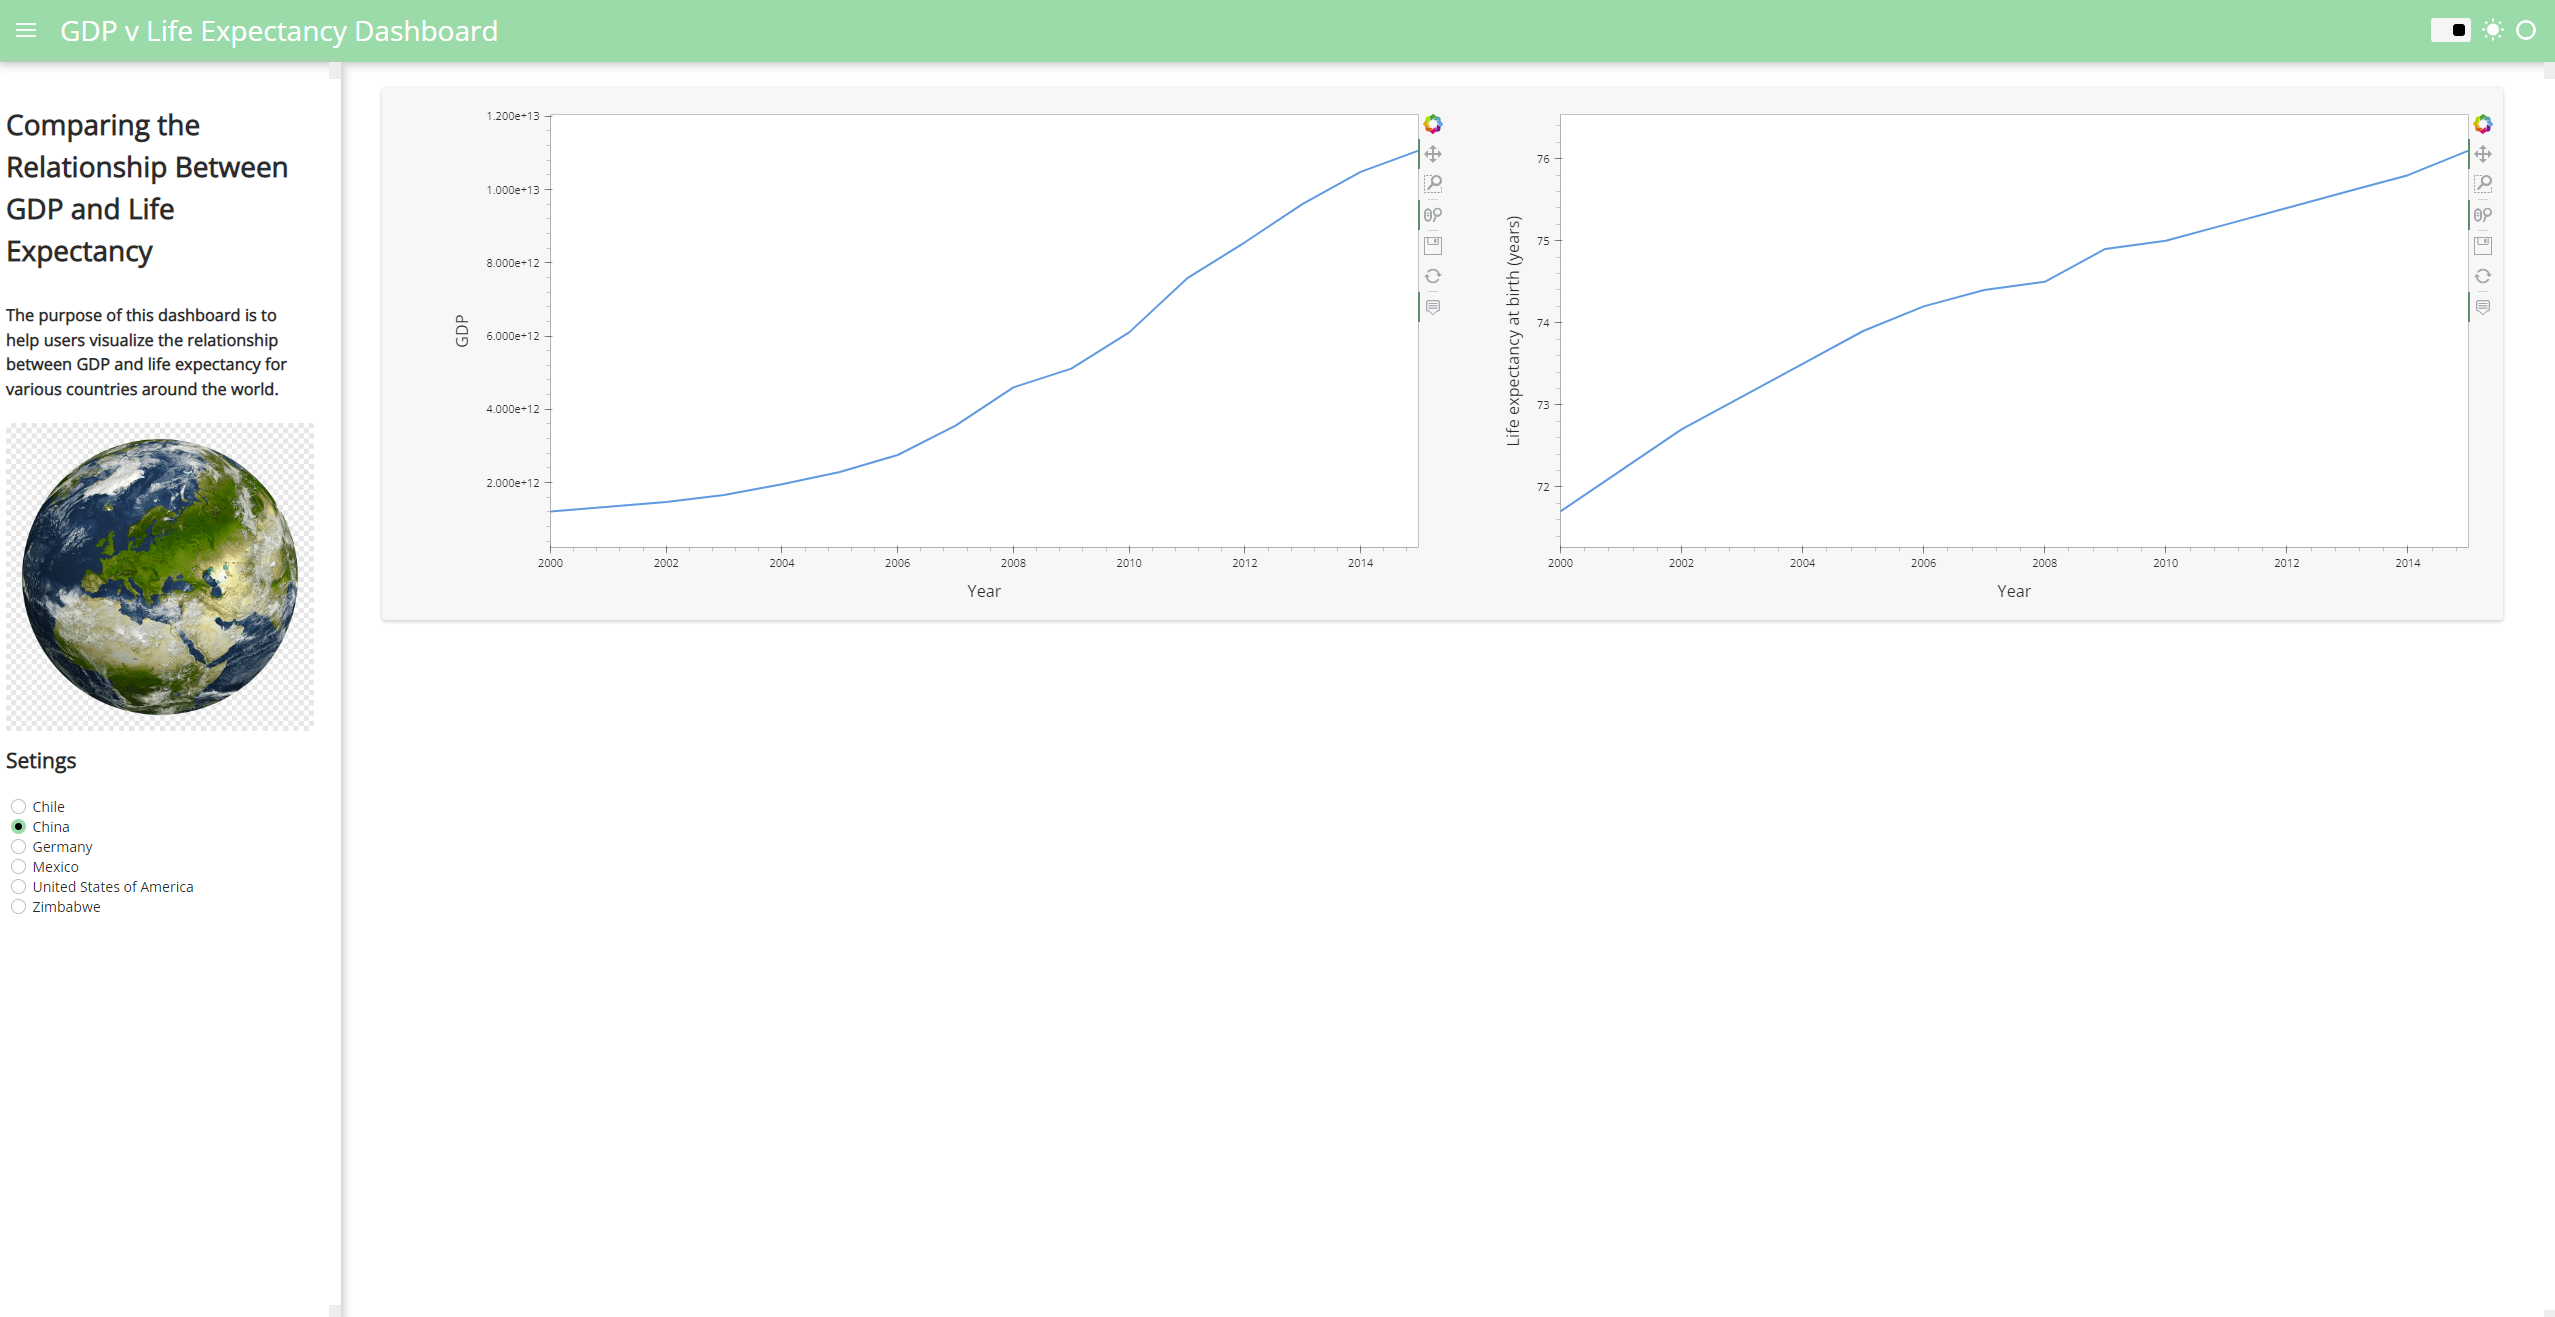This screenshot has width=2555, height=1317.
Task: Choose United States of America as the country
Action: (x=18, y=886)
